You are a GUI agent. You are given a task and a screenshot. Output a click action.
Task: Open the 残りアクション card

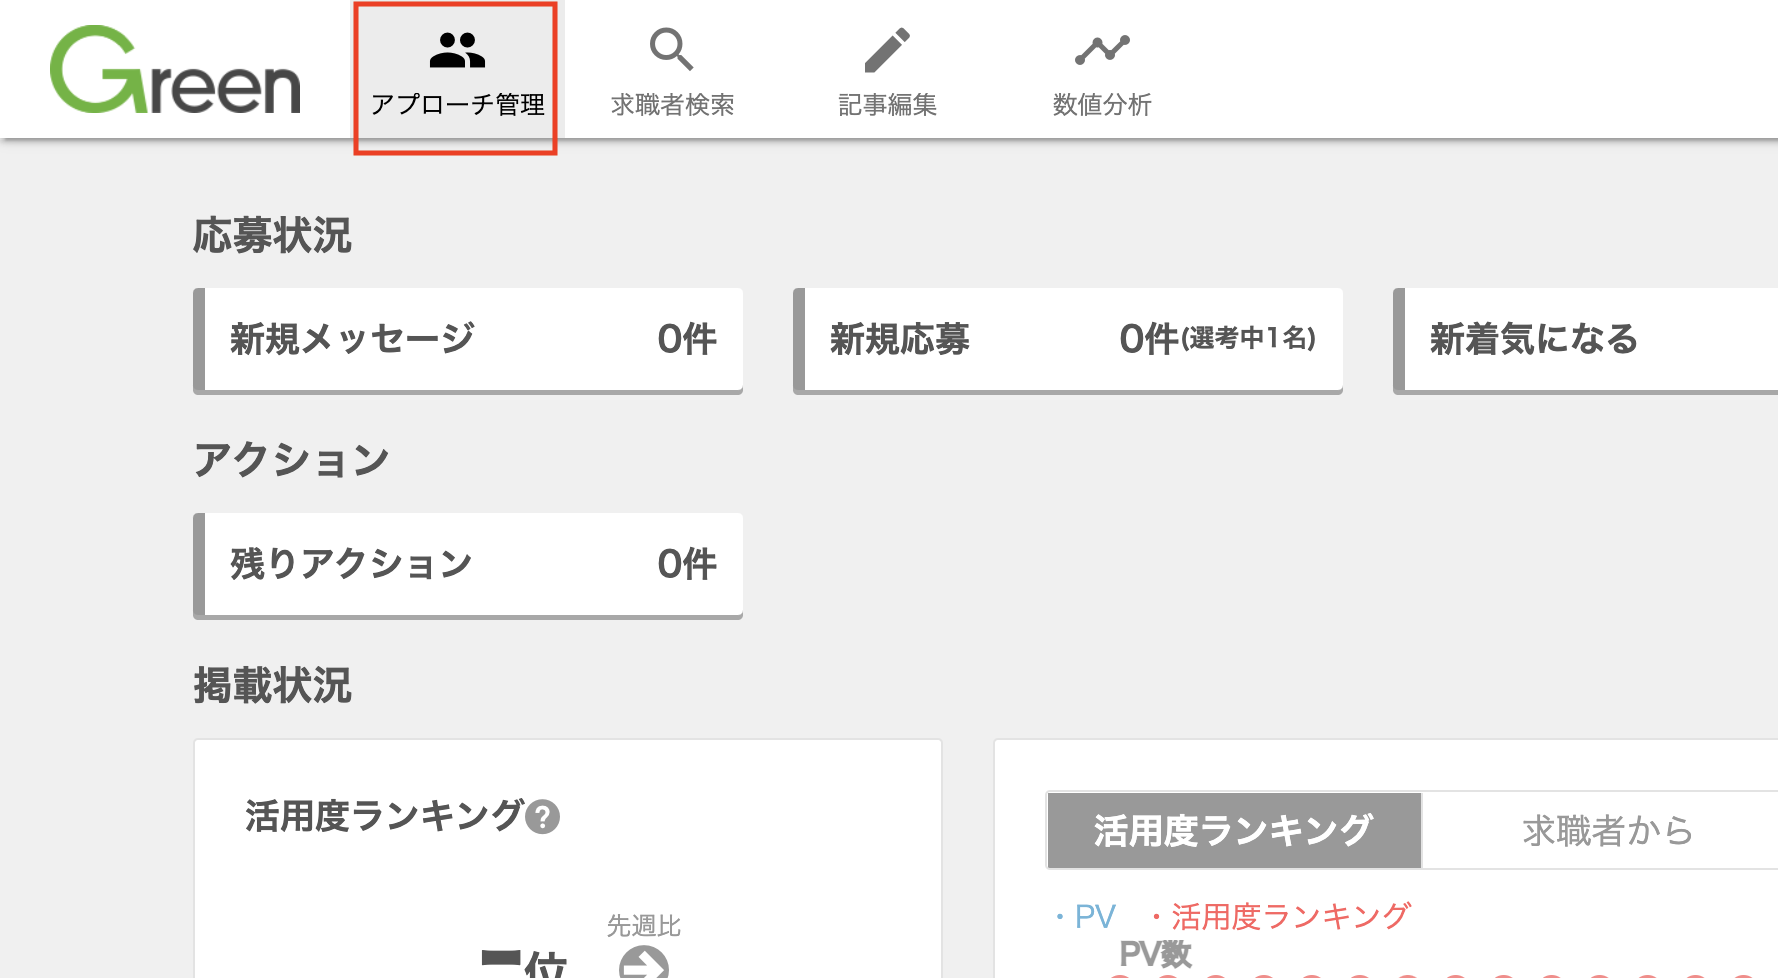[x=468, y=565]
